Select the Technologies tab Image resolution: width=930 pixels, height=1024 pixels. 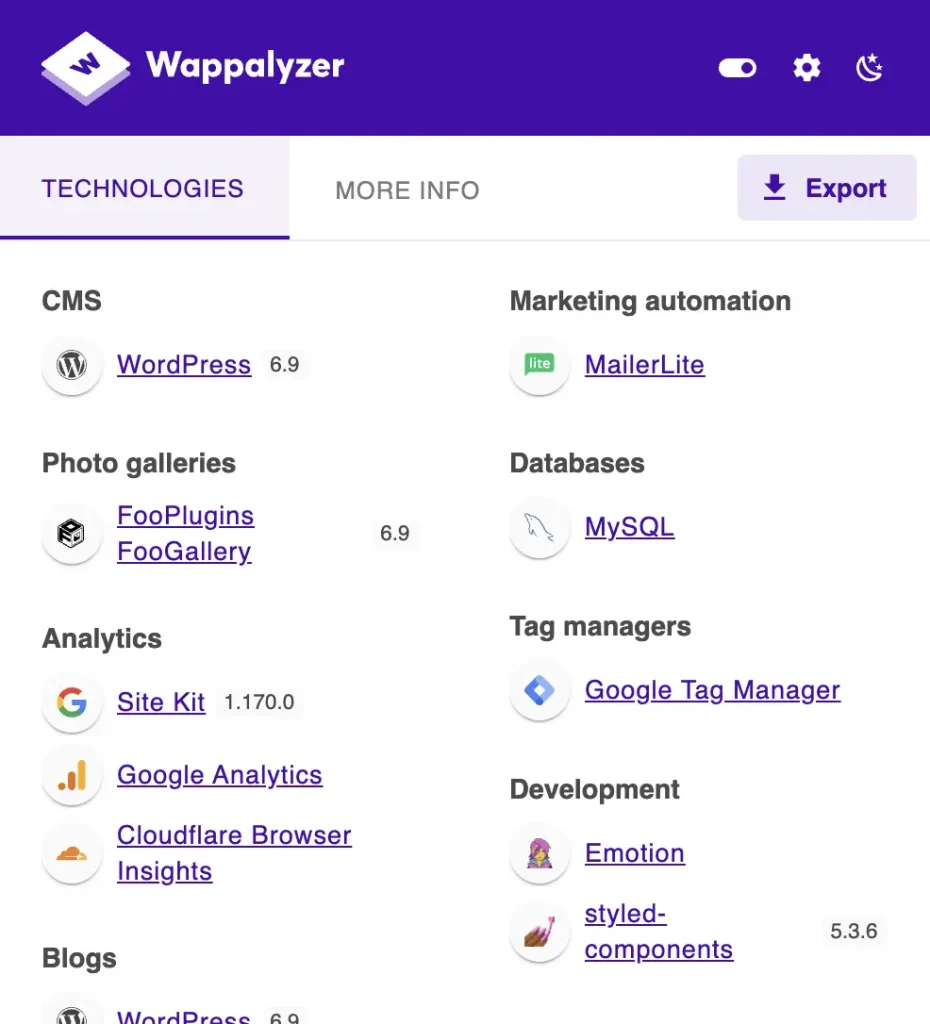point(143,189)
